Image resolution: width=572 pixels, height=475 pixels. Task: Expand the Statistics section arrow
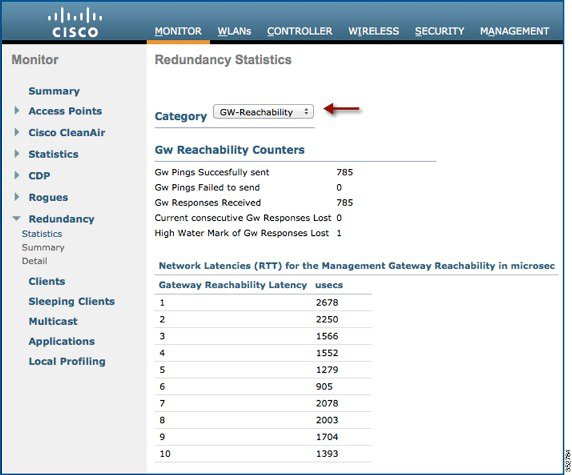click(x=17, y=154)
